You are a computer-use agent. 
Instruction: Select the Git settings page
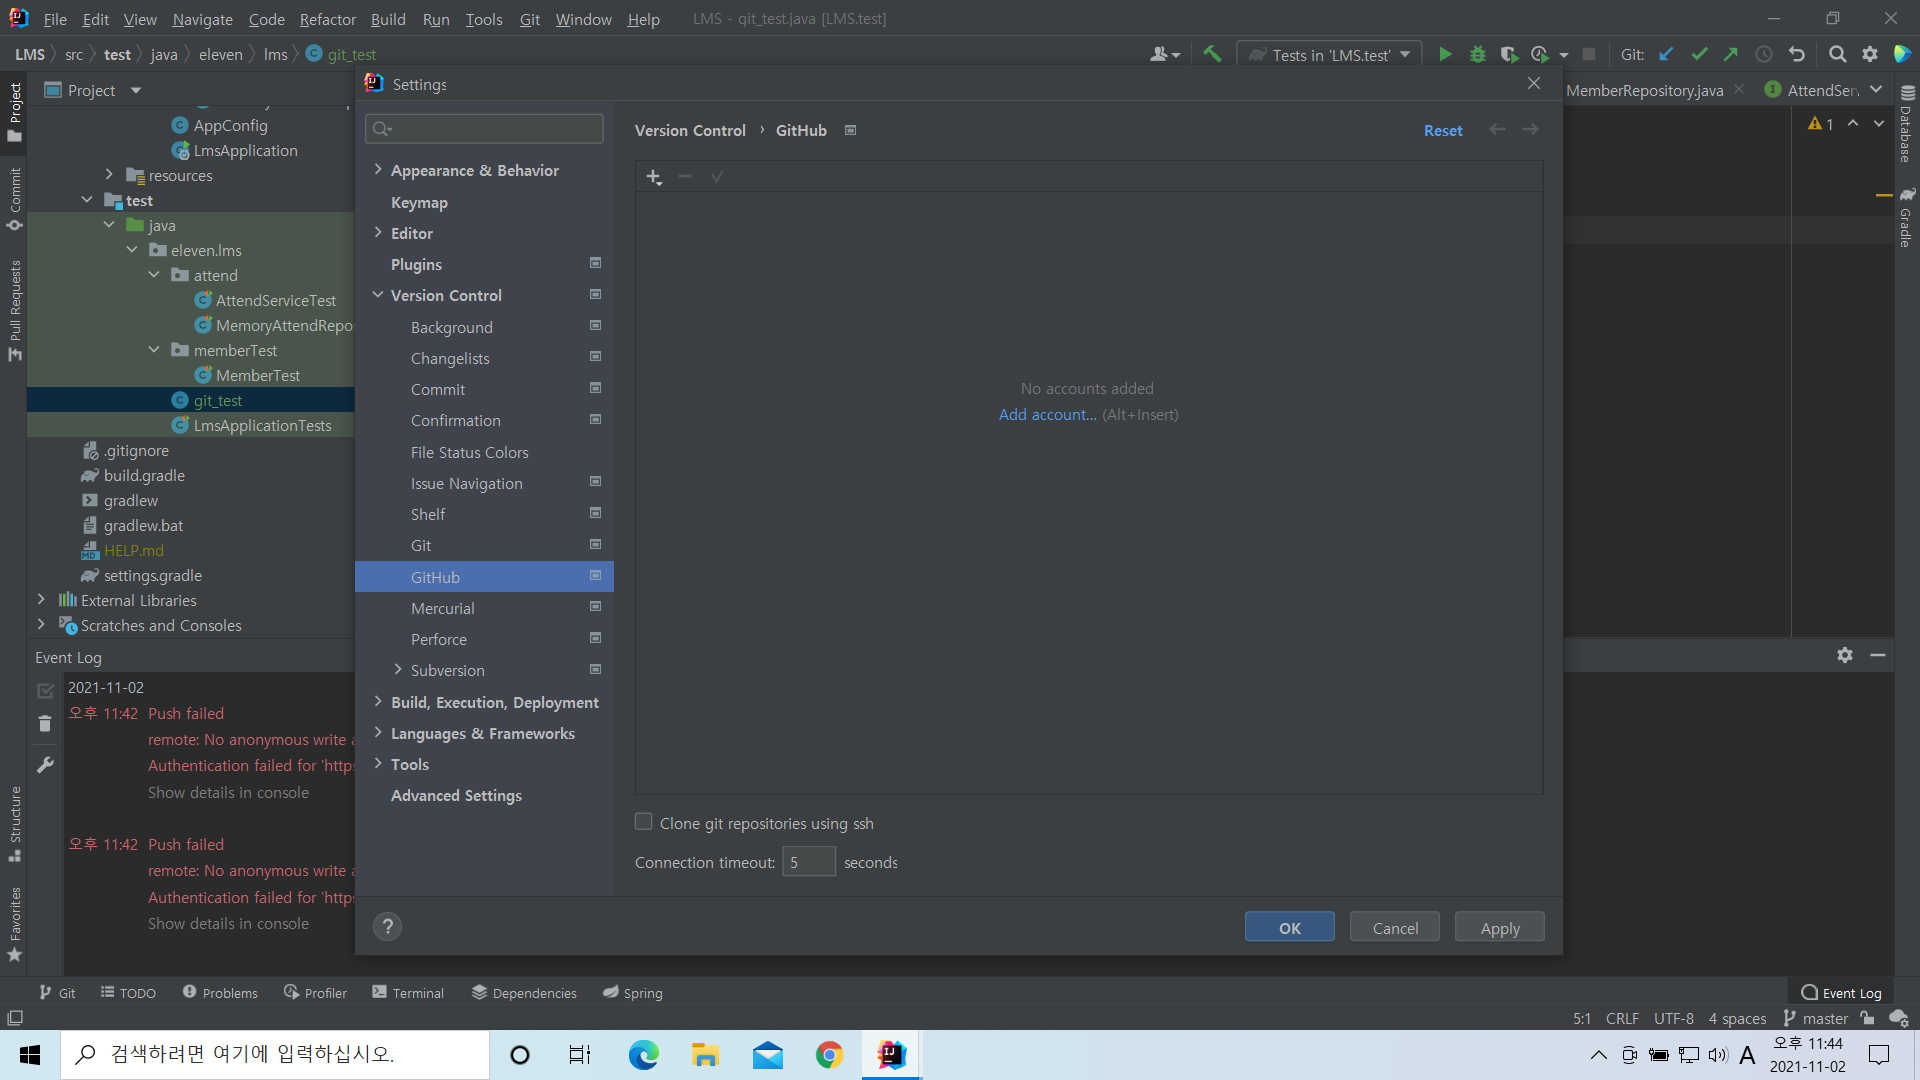pyautogui.click(x=421, y=546)
